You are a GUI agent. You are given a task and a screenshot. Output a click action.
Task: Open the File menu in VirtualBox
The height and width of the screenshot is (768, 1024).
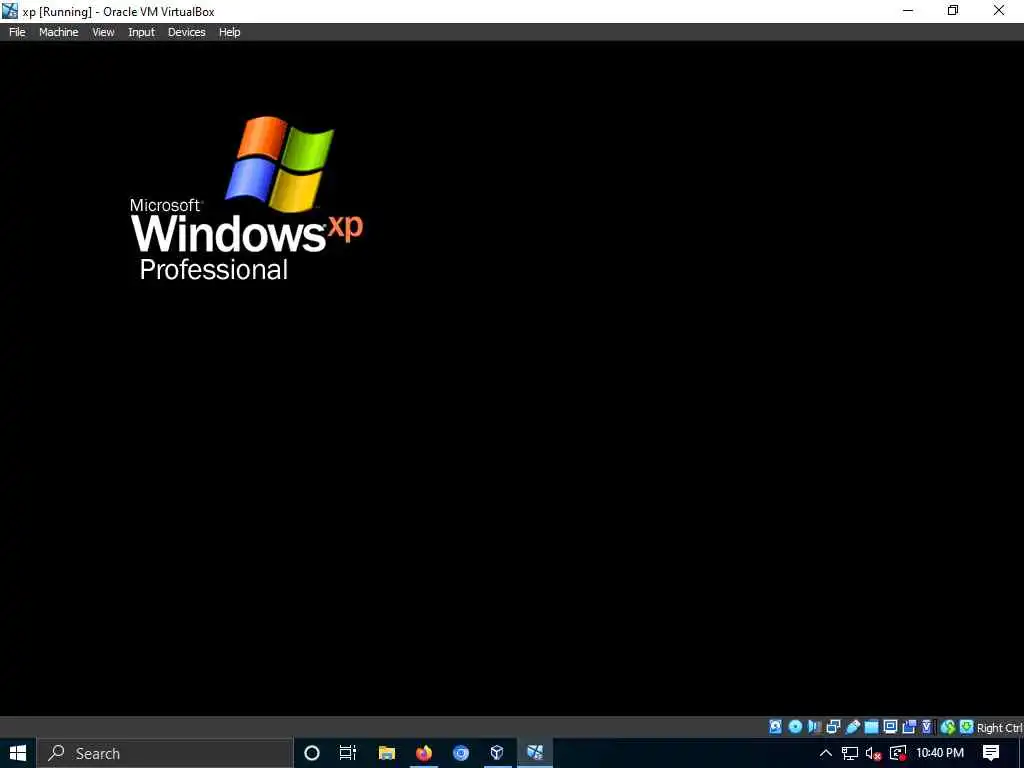tap(17, 32)
